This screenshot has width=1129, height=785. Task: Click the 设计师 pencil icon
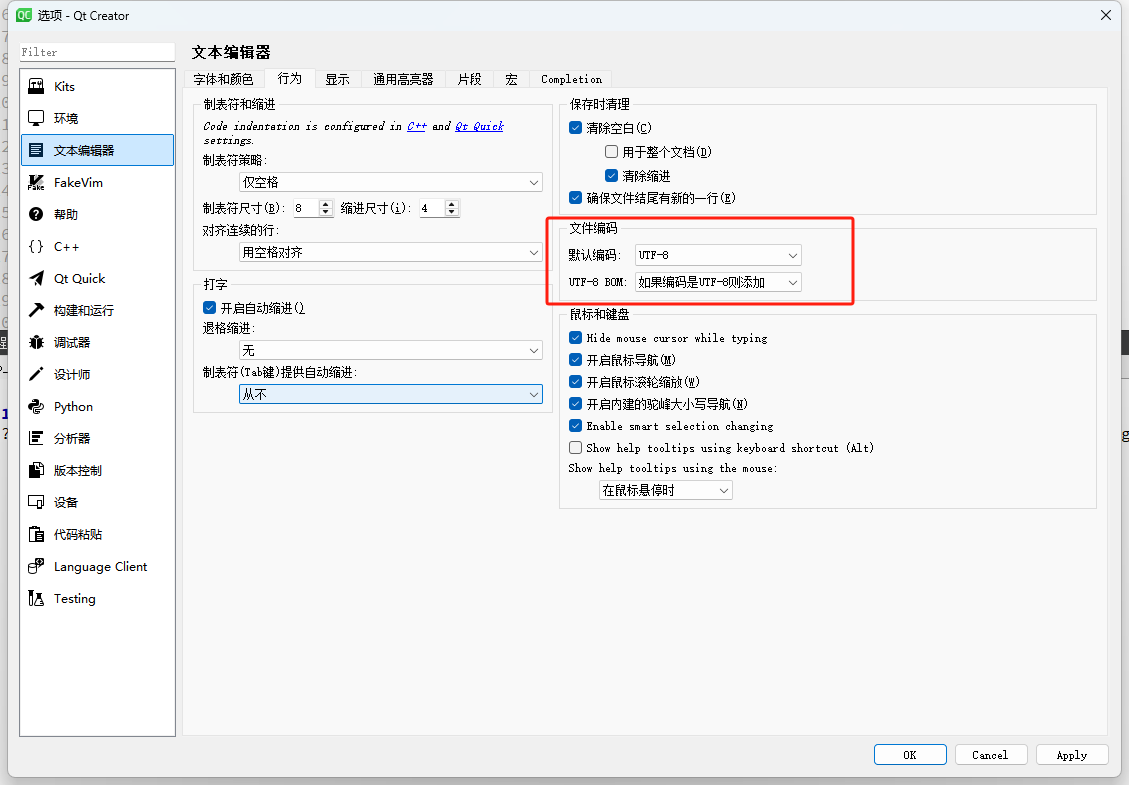point(36,374)
